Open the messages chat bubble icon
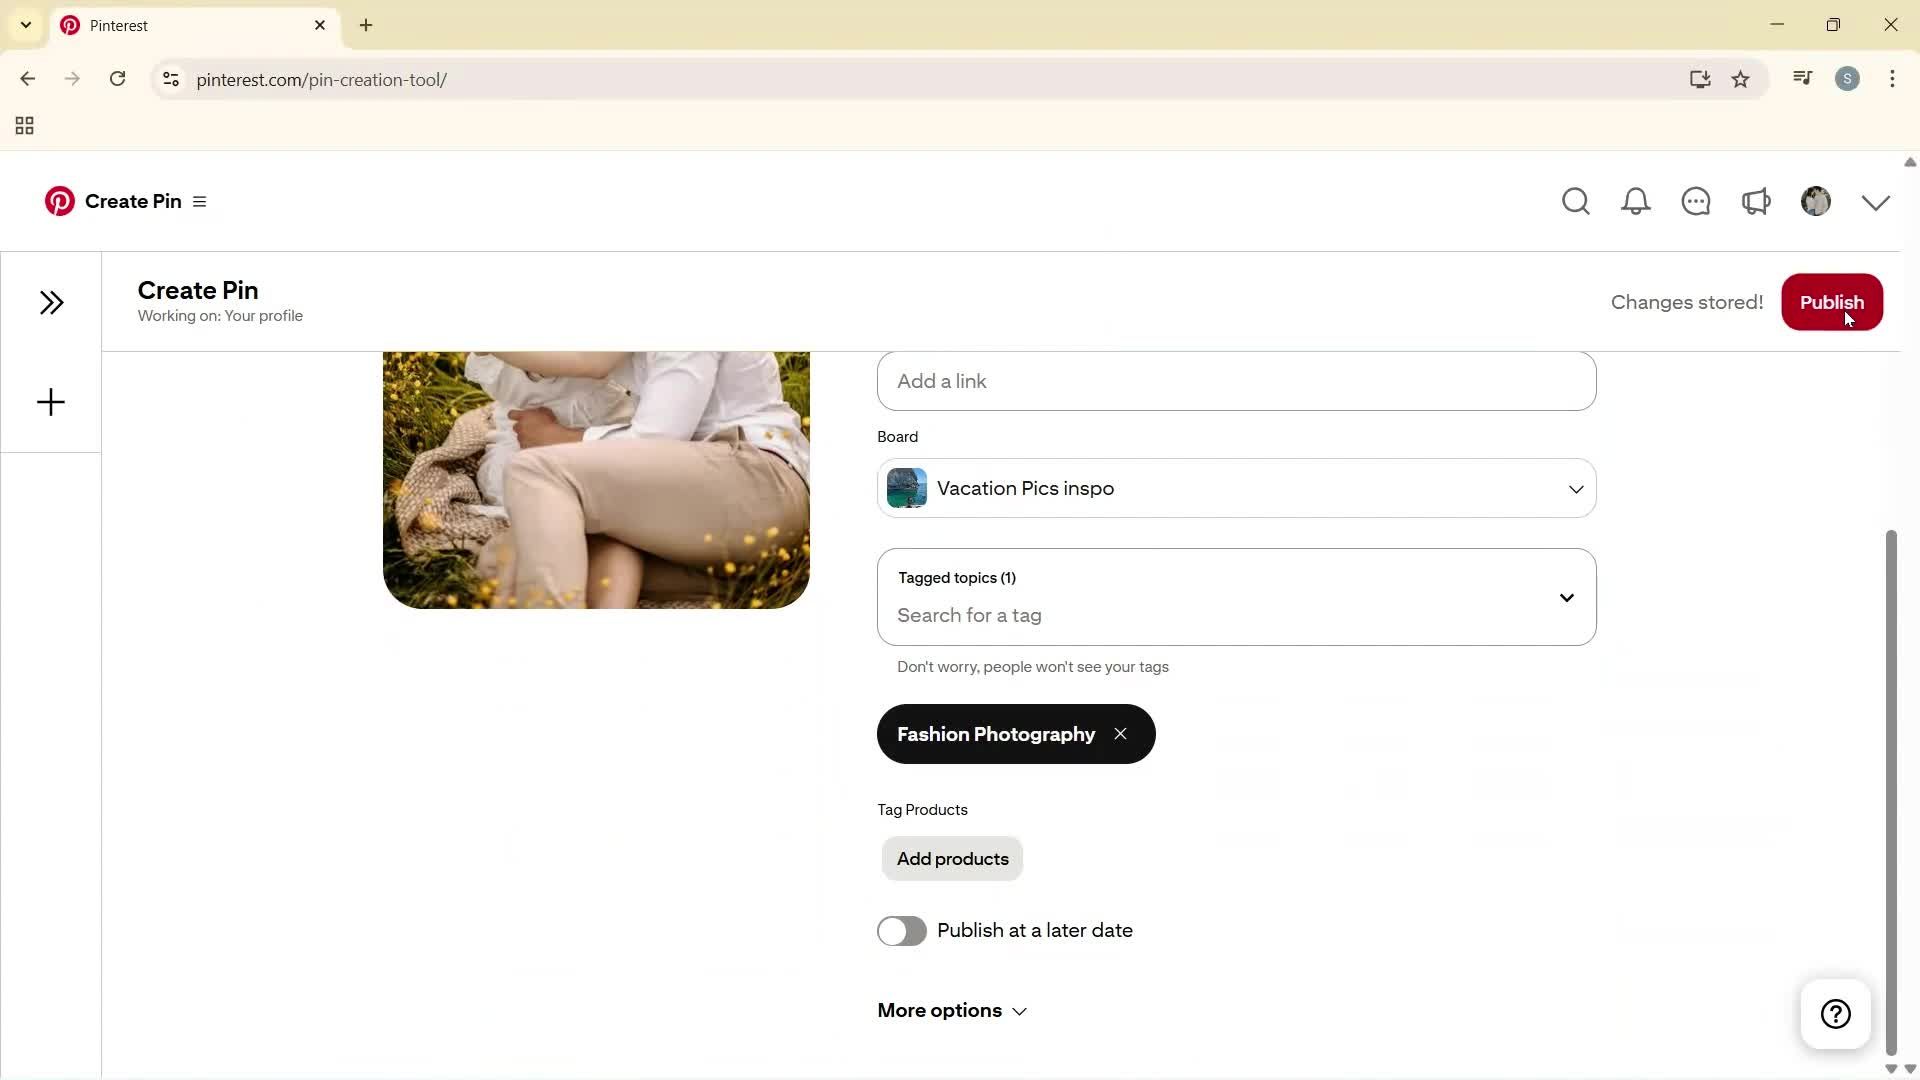The image size is (1920, 1080). point(1697,201)
